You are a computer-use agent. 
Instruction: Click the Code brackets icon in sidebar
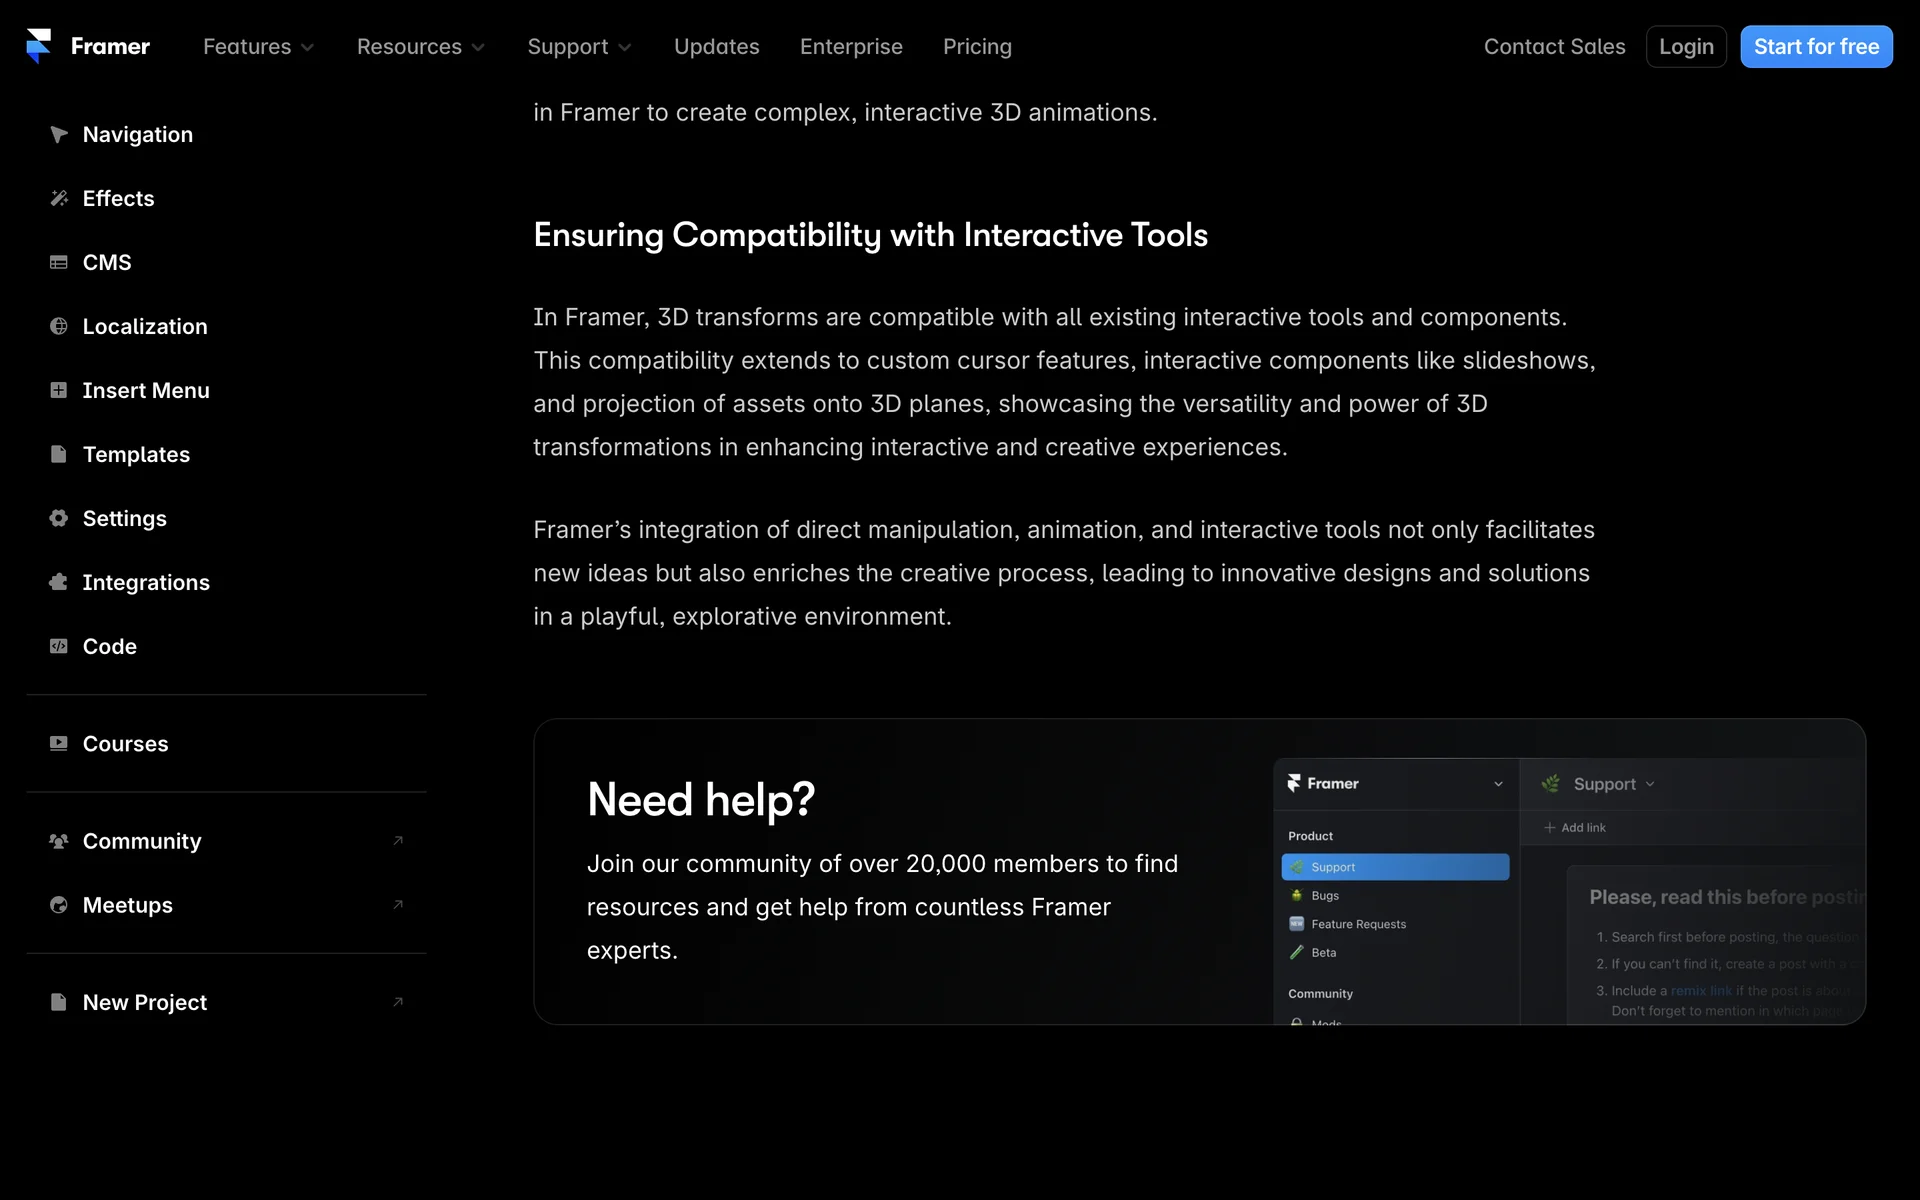59,646
